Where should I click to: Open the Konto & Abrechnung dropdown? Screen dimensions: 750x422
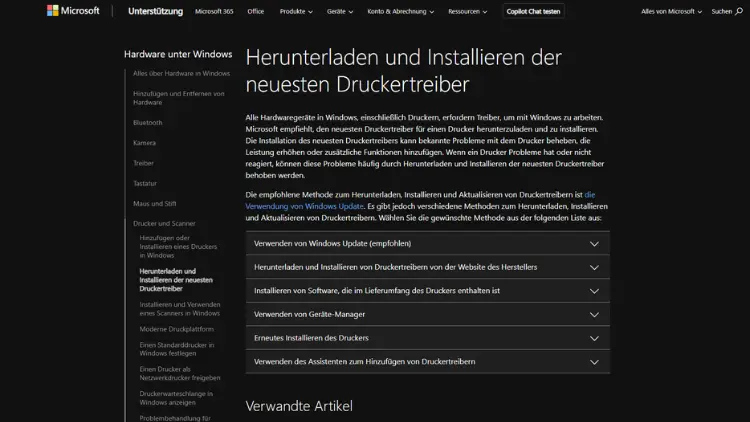(400, 11)
